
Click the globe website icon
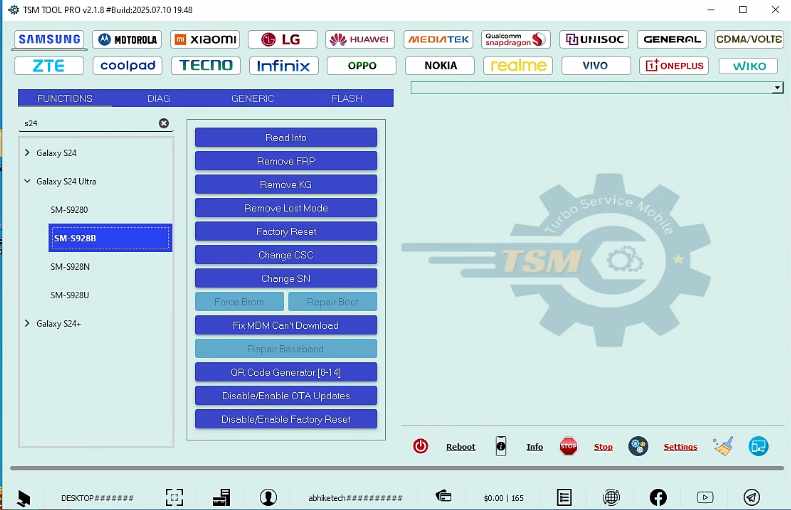(611, 497)
